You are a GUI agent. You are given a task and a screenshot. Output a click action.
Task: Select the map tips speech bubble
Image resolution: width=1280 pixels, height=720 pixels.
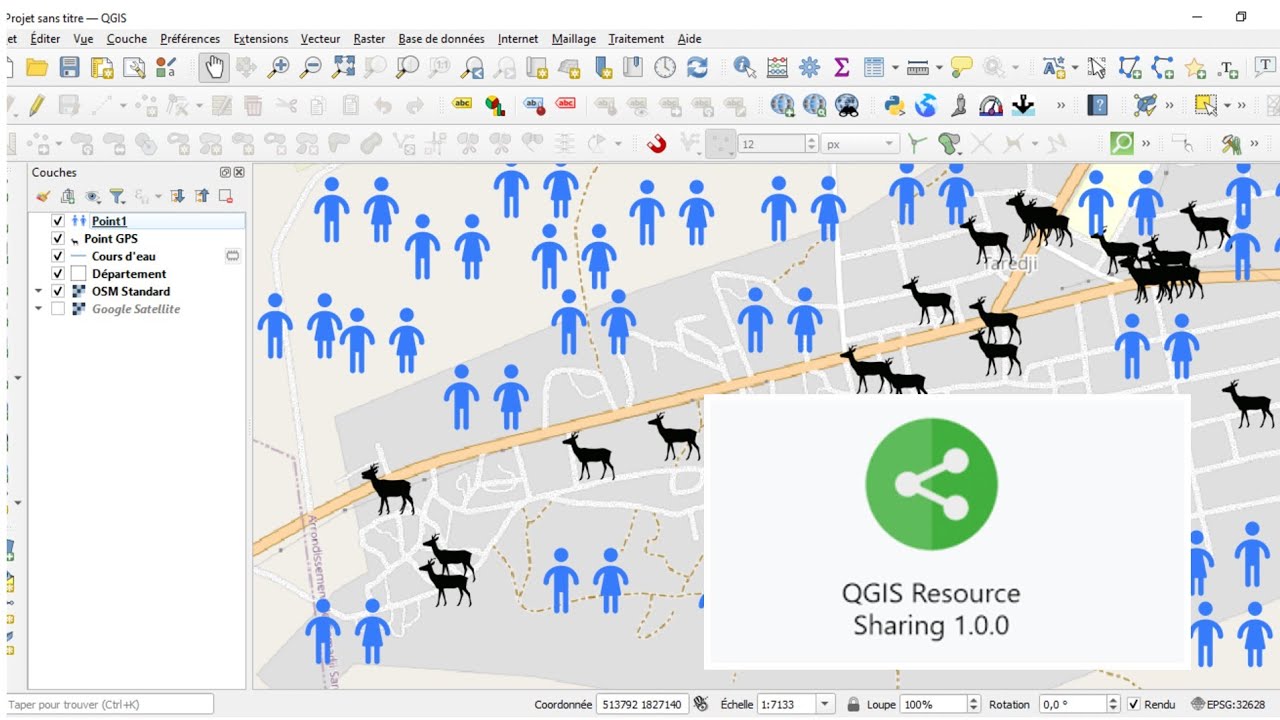961,67
